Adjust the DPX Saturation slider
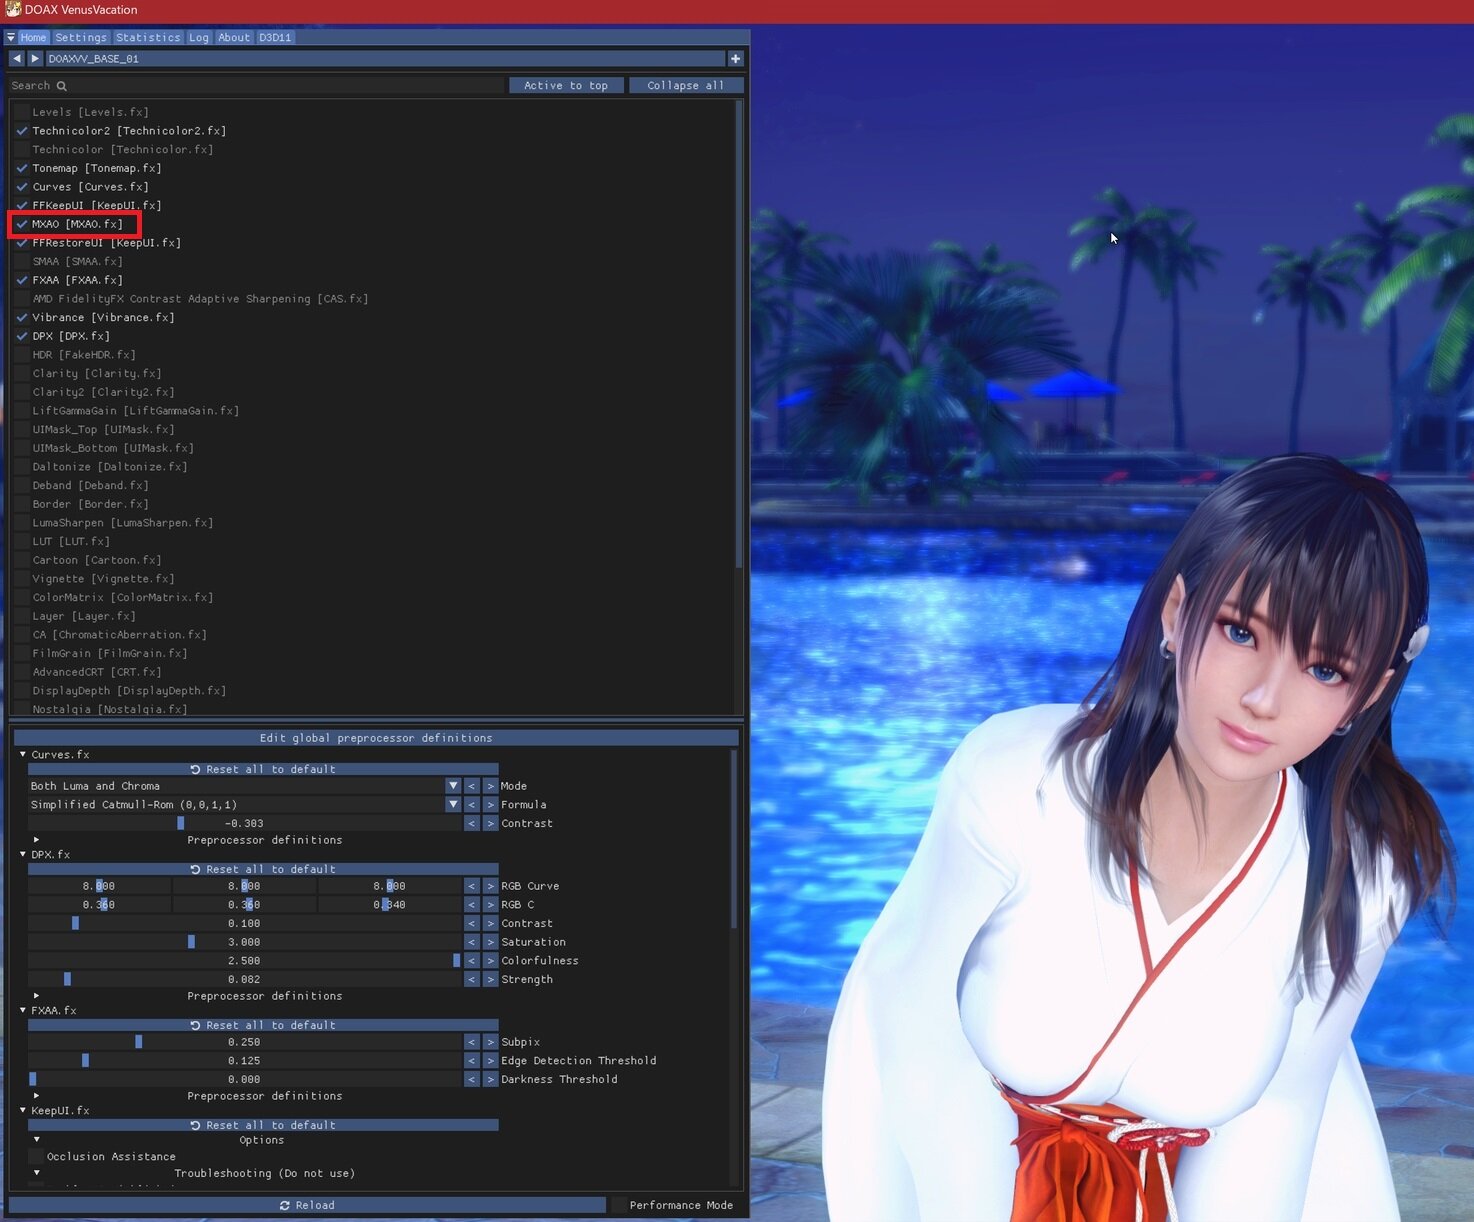This screenshot has height=1222, width=1474. (245, 942)
